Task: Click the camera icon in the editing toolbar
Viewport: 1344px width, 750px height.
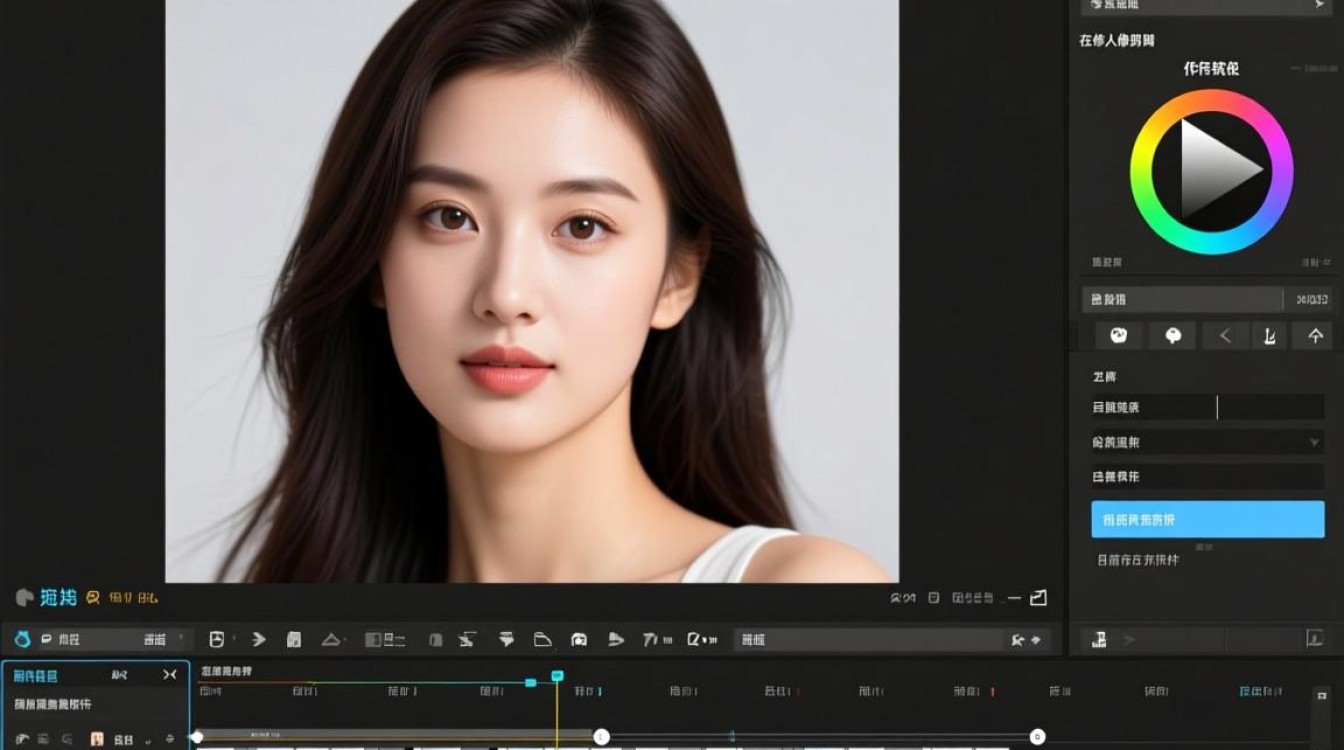Action: point(579,640)
